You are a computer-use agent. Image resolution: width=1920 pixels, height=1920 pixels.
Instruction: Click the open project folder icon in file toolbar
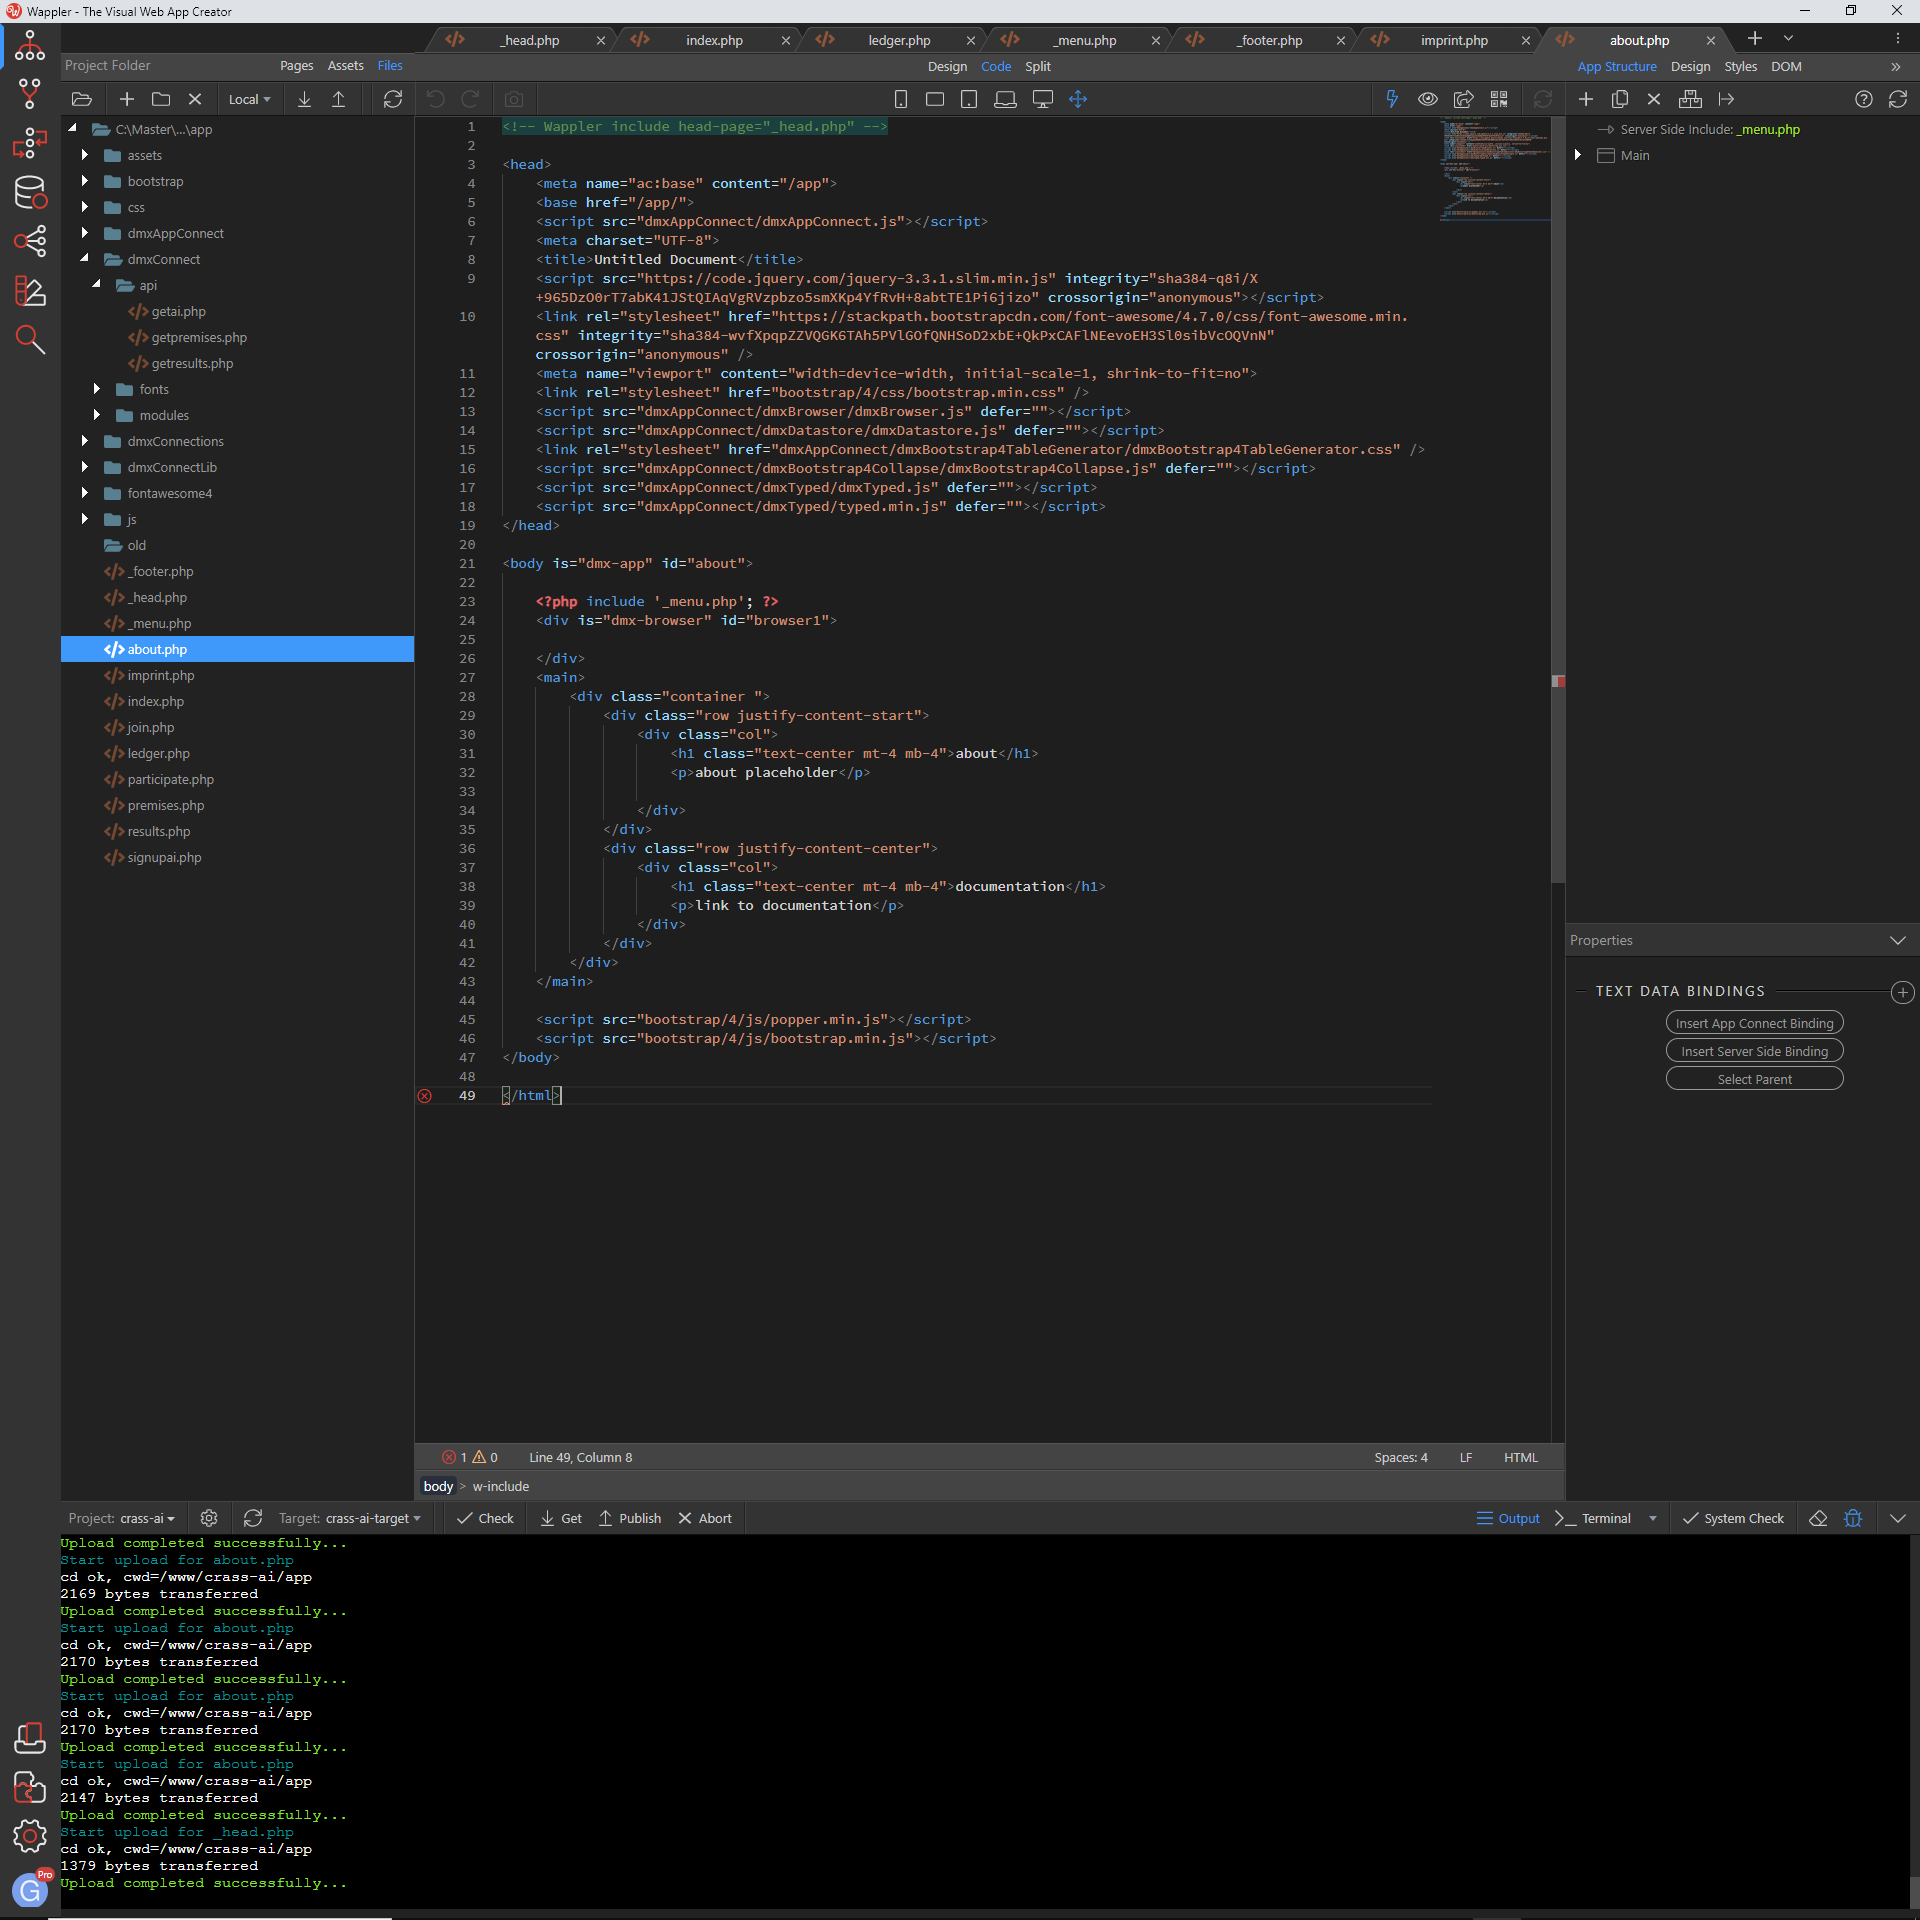tap(82, 99)
